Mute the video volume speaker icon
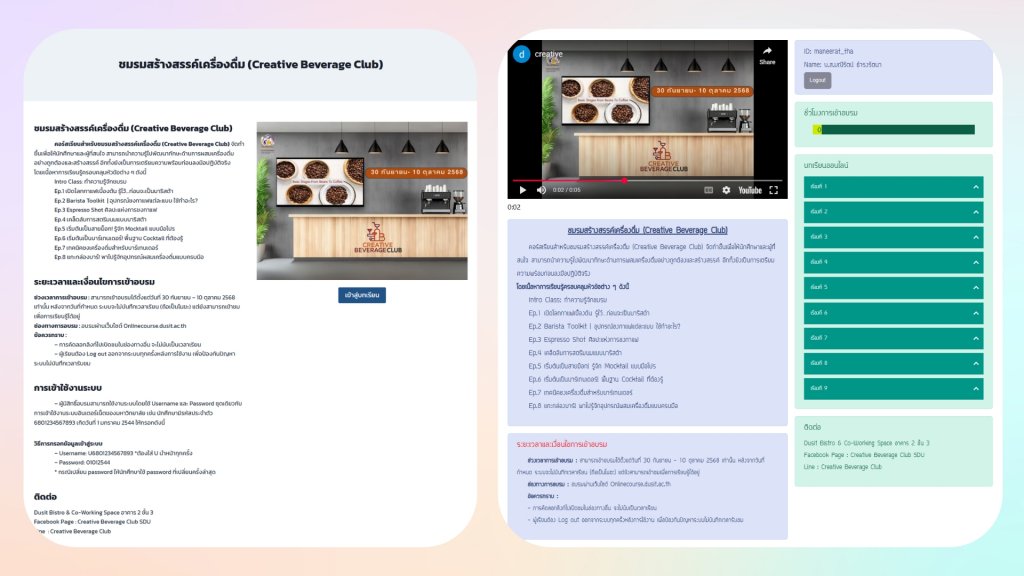1024x576 pixels. (541, 189)
